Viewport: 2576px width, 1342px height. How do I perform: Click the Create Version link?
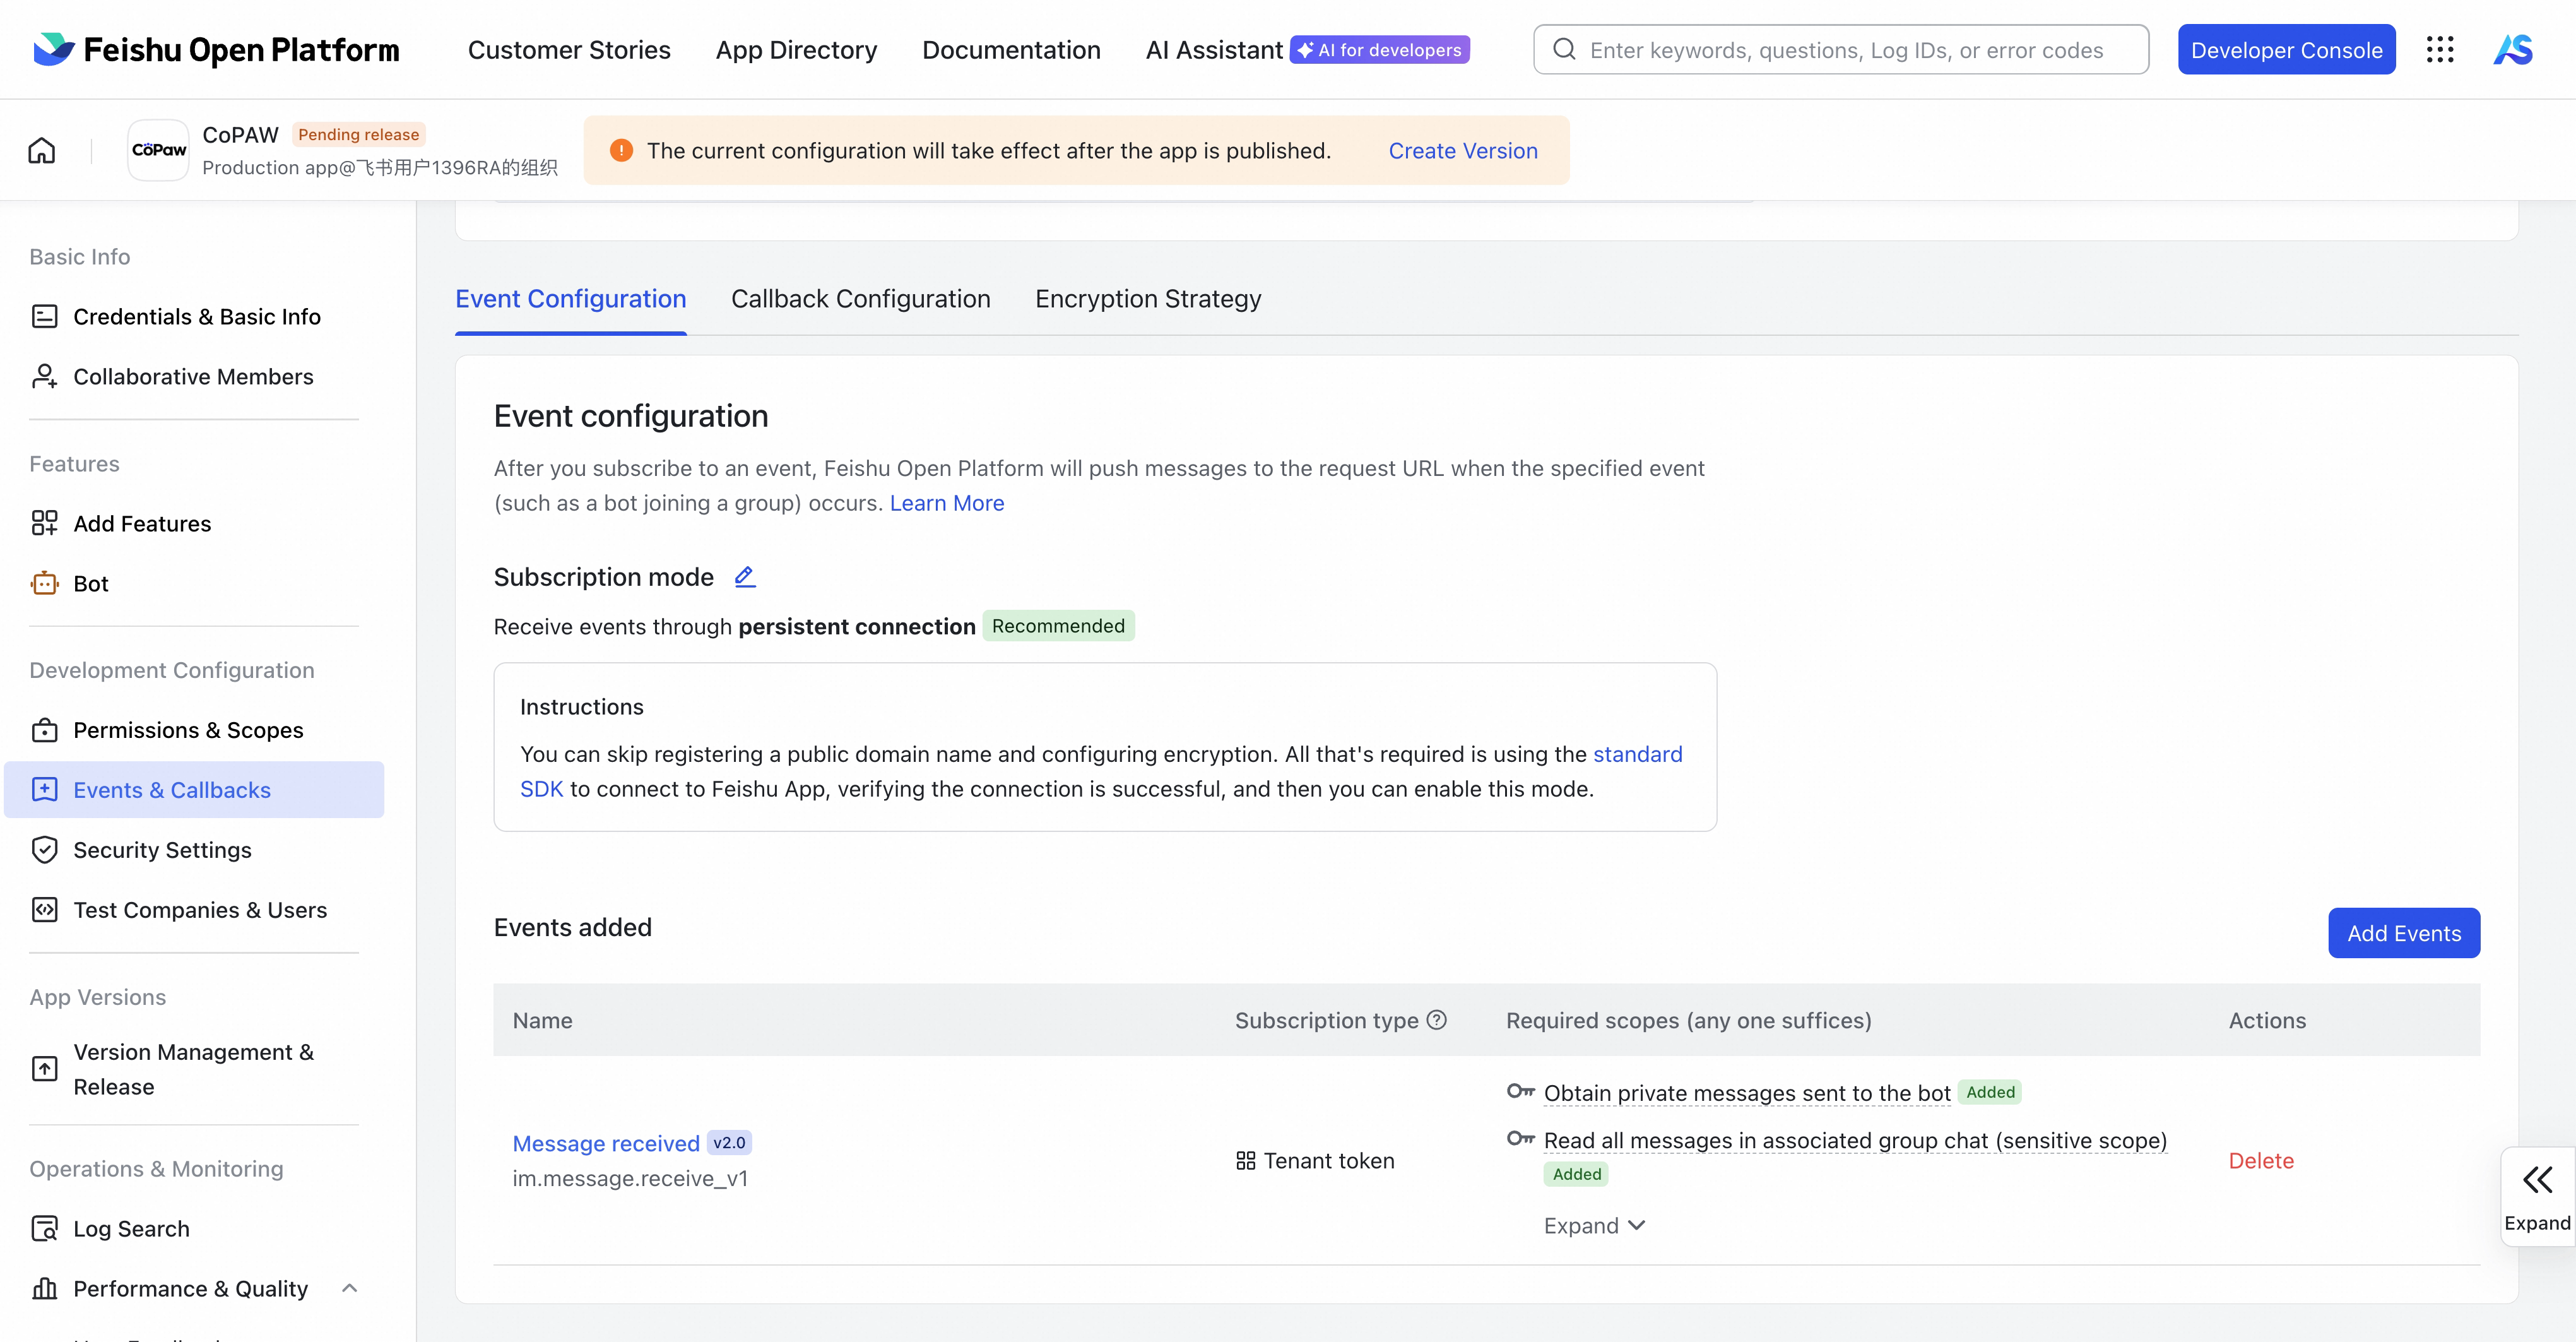click(x=1463, y=151)
